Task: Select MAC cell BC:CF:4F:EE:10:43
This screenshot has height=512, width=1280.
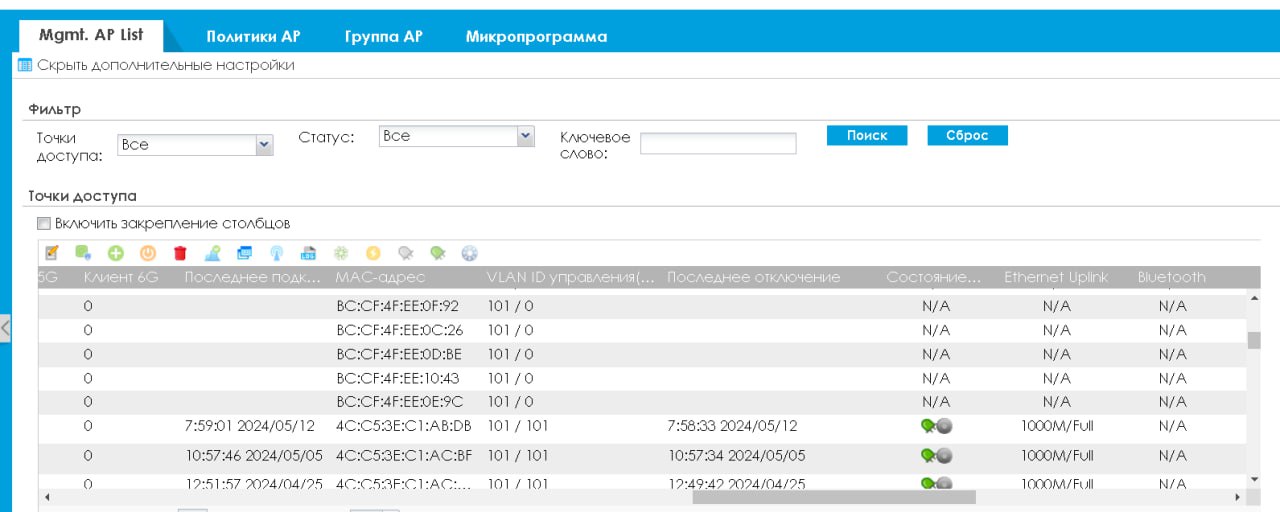Action: click(397, 378)
